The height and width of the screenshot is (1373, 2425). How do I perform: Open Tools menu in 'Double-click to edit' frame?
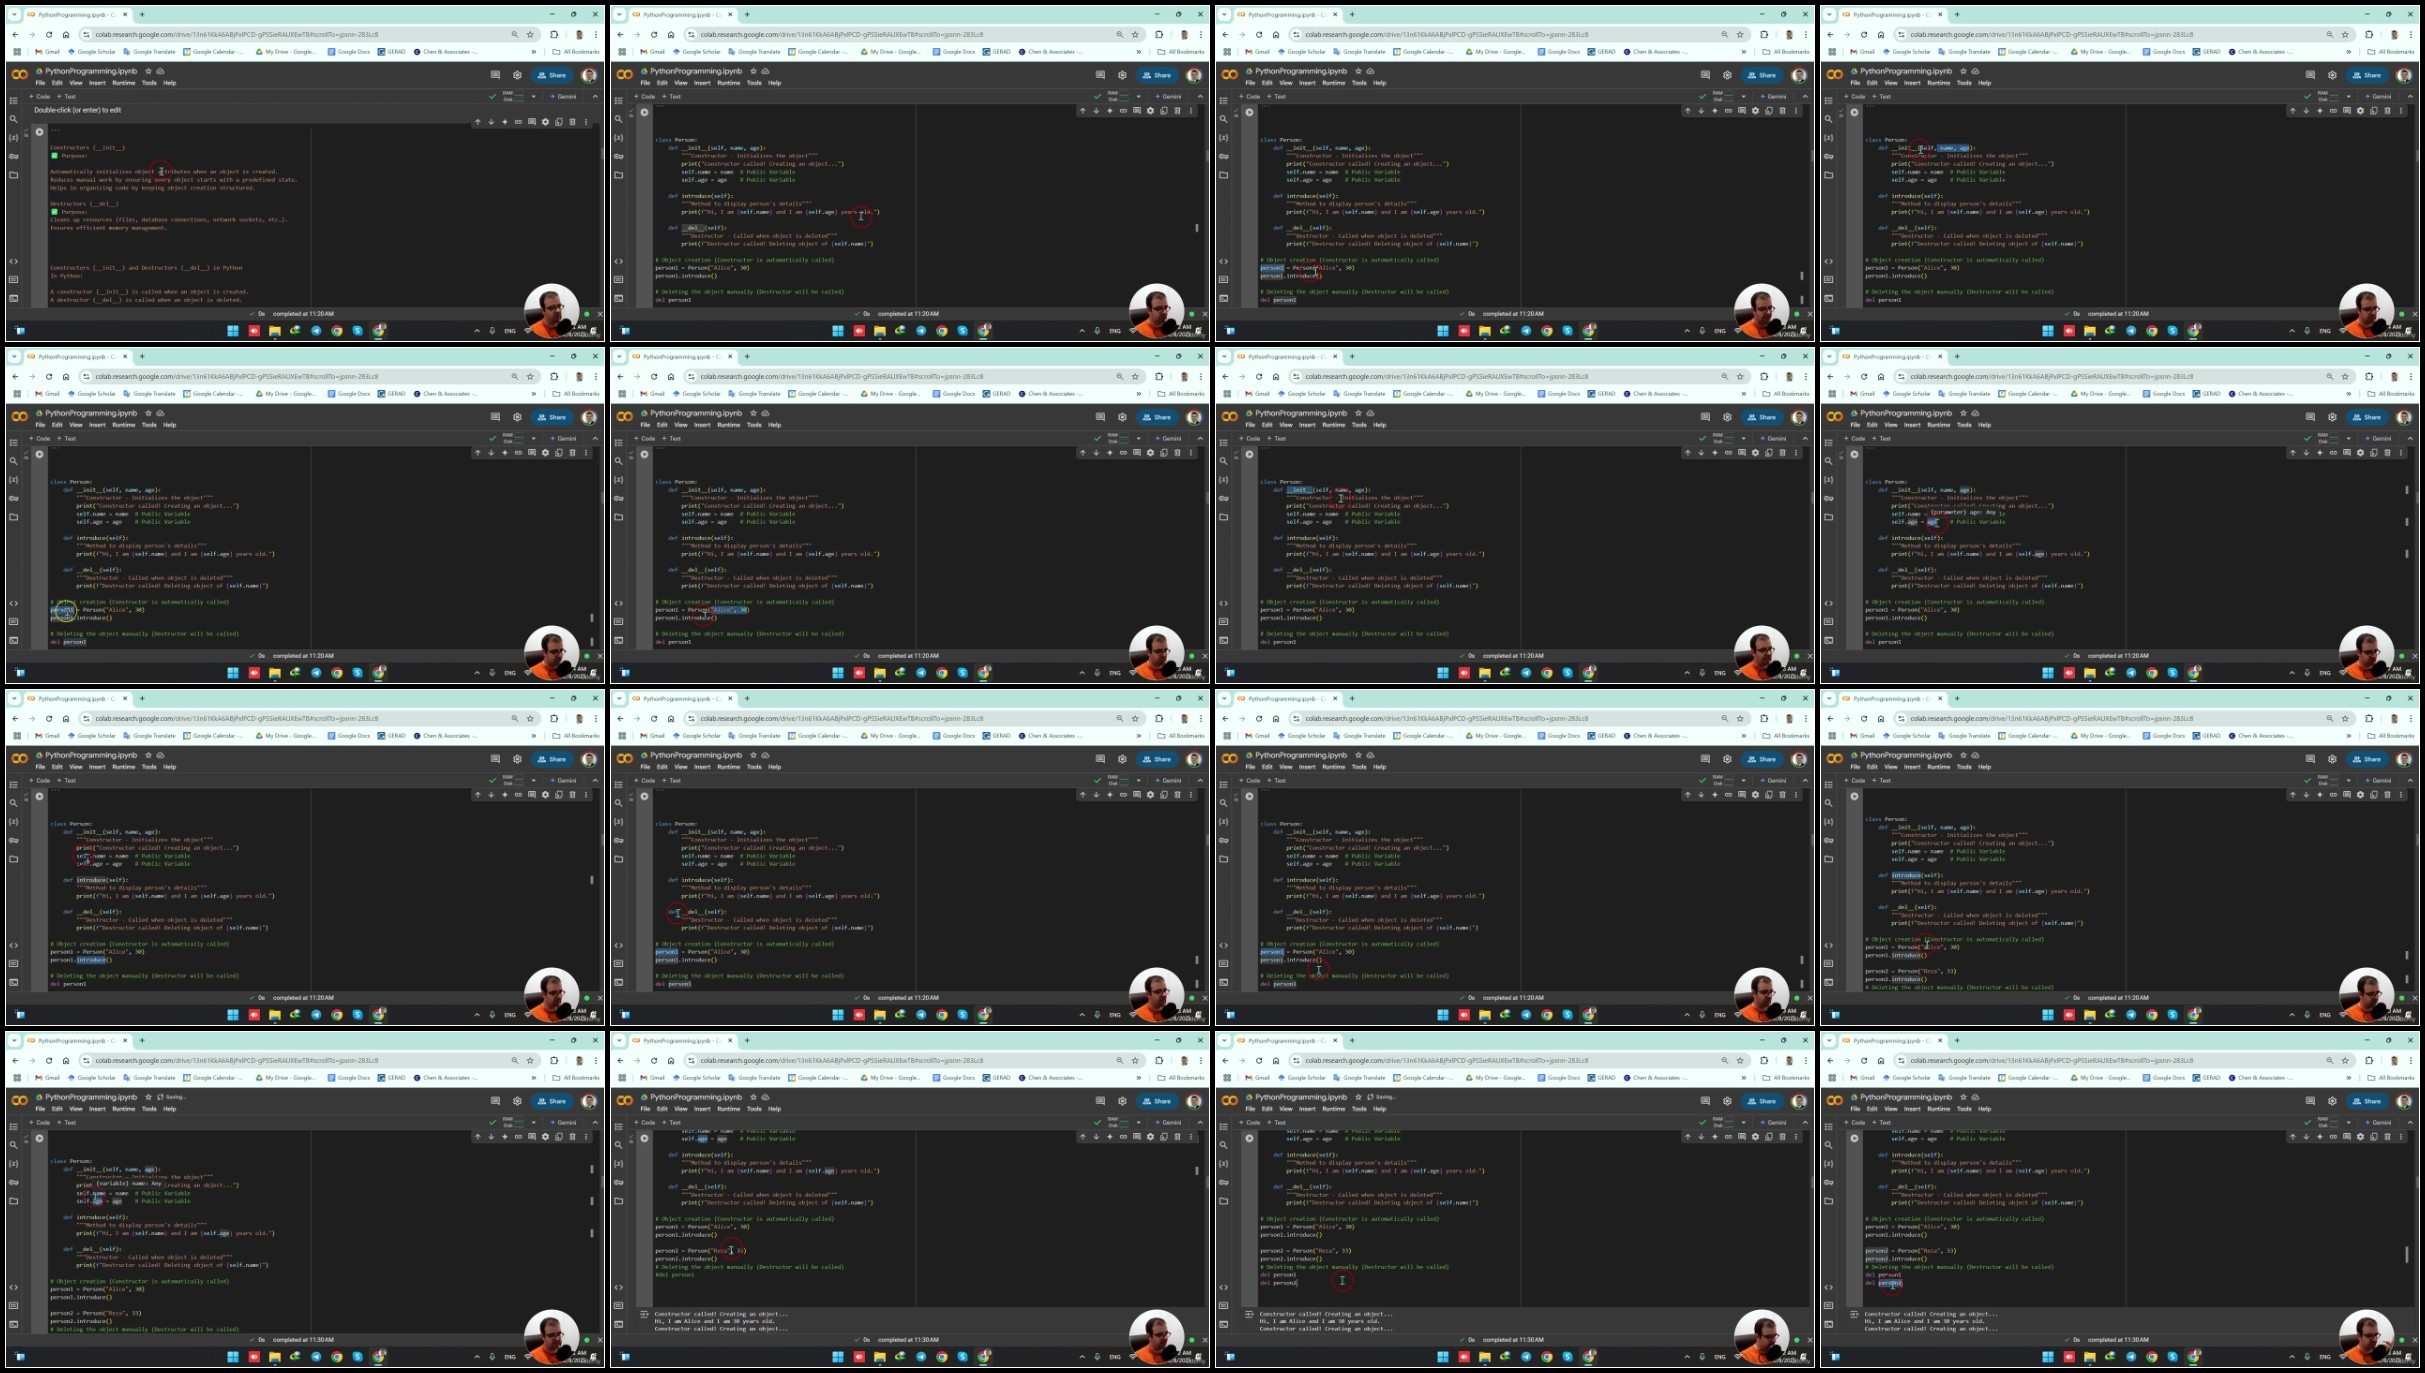tap(149, 83)
